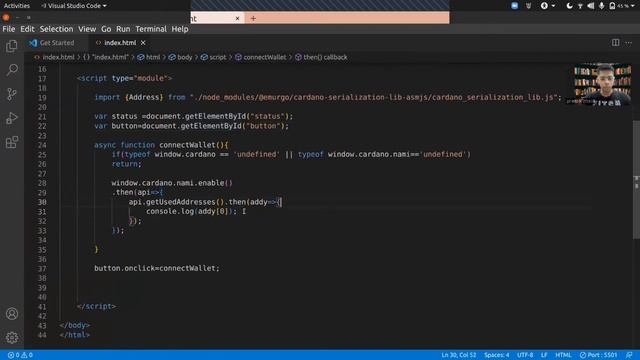Click on 'connectWallet' function name on line 24
The height and width of the screenshot is (360, 640).
pos(187,145)
